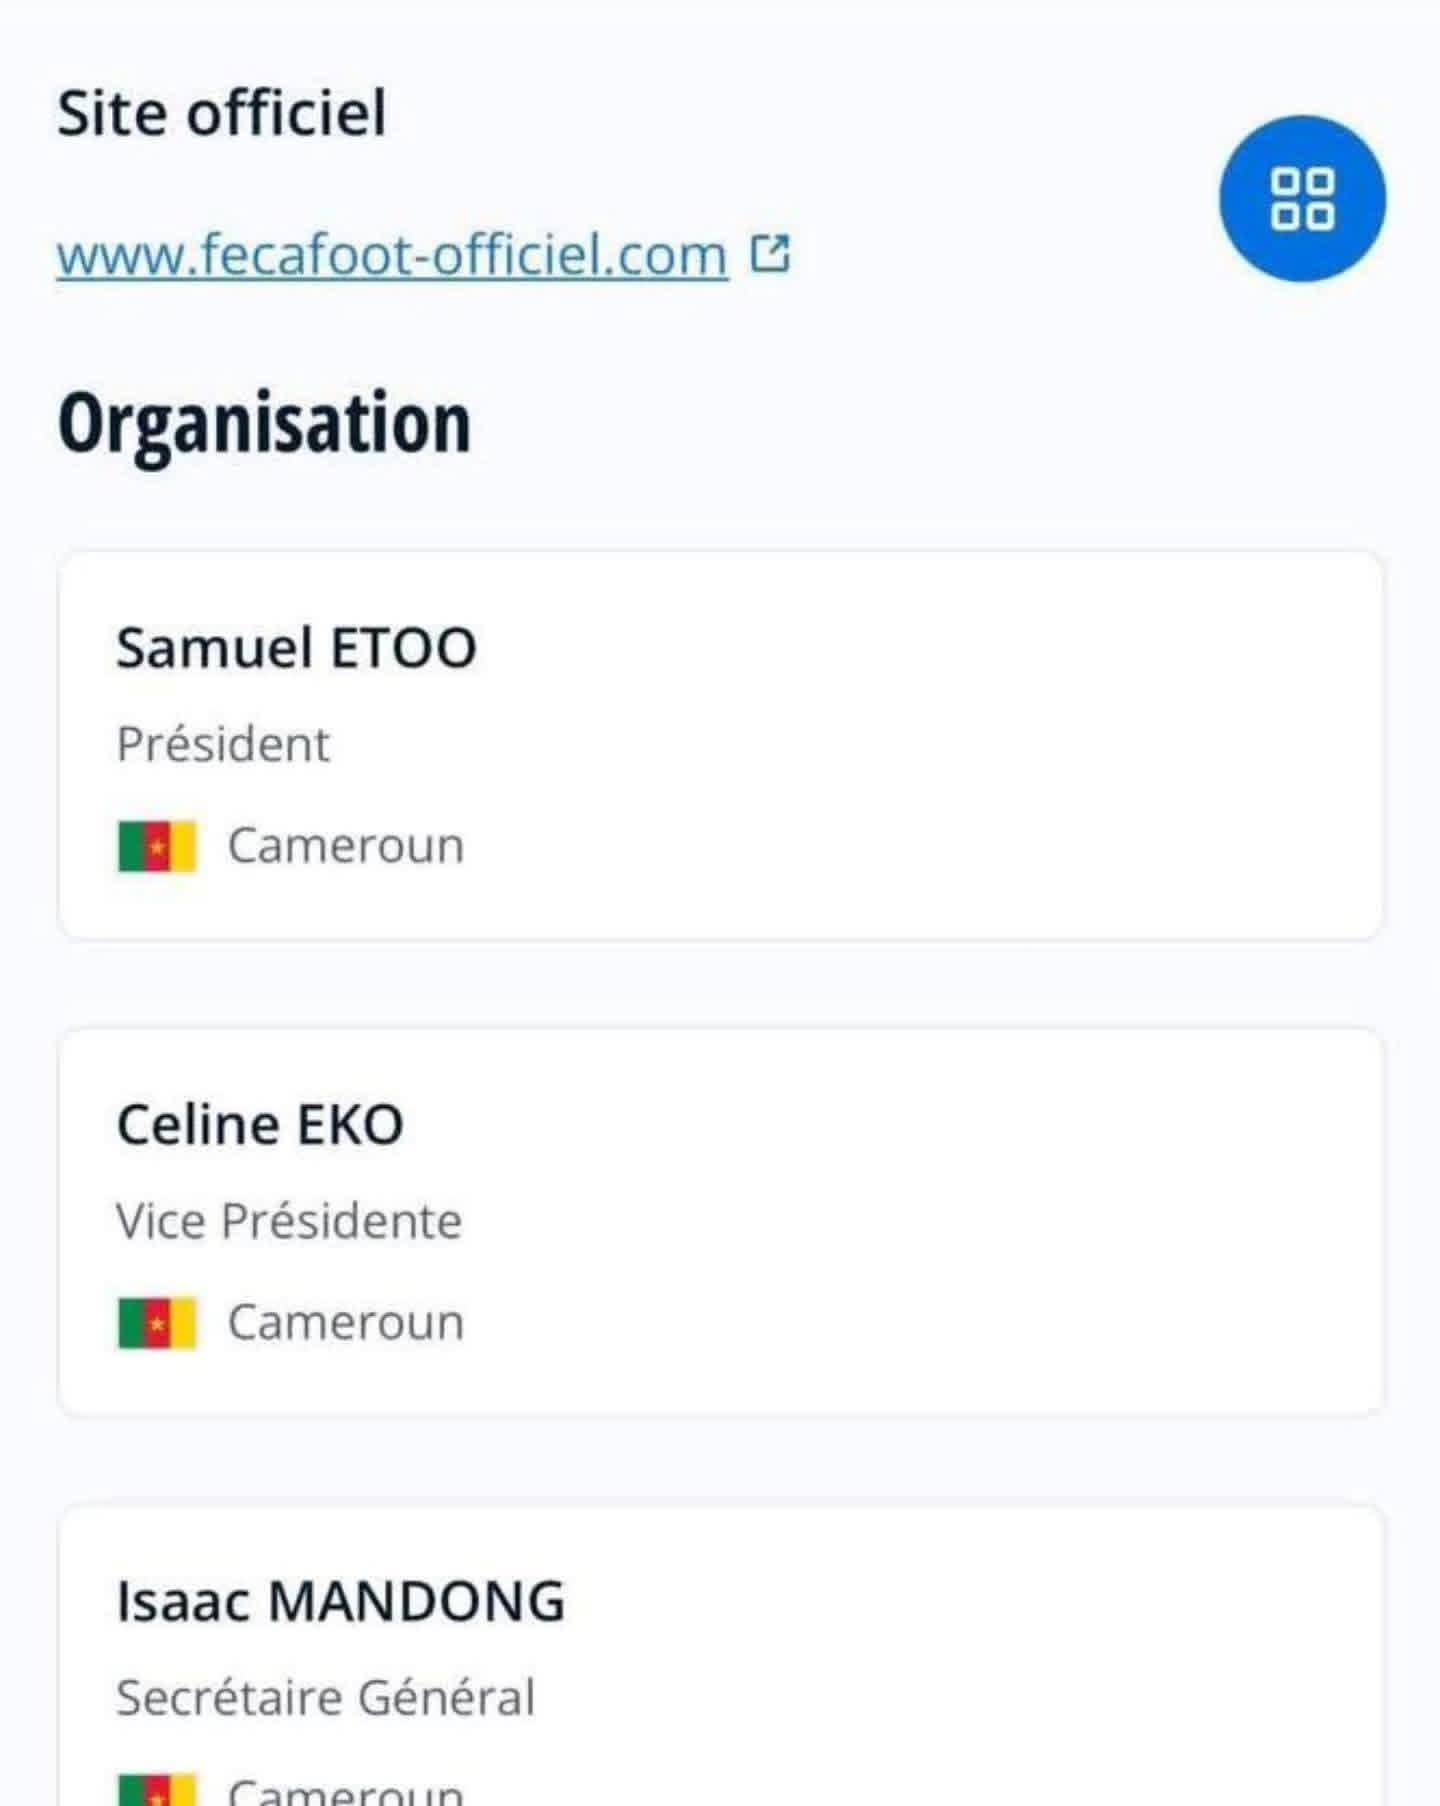Select the Celine EKO name
Image resolution: width=1440 pixels, height=1806 pixels.
pyautogui.click(x=260, y=1124)
